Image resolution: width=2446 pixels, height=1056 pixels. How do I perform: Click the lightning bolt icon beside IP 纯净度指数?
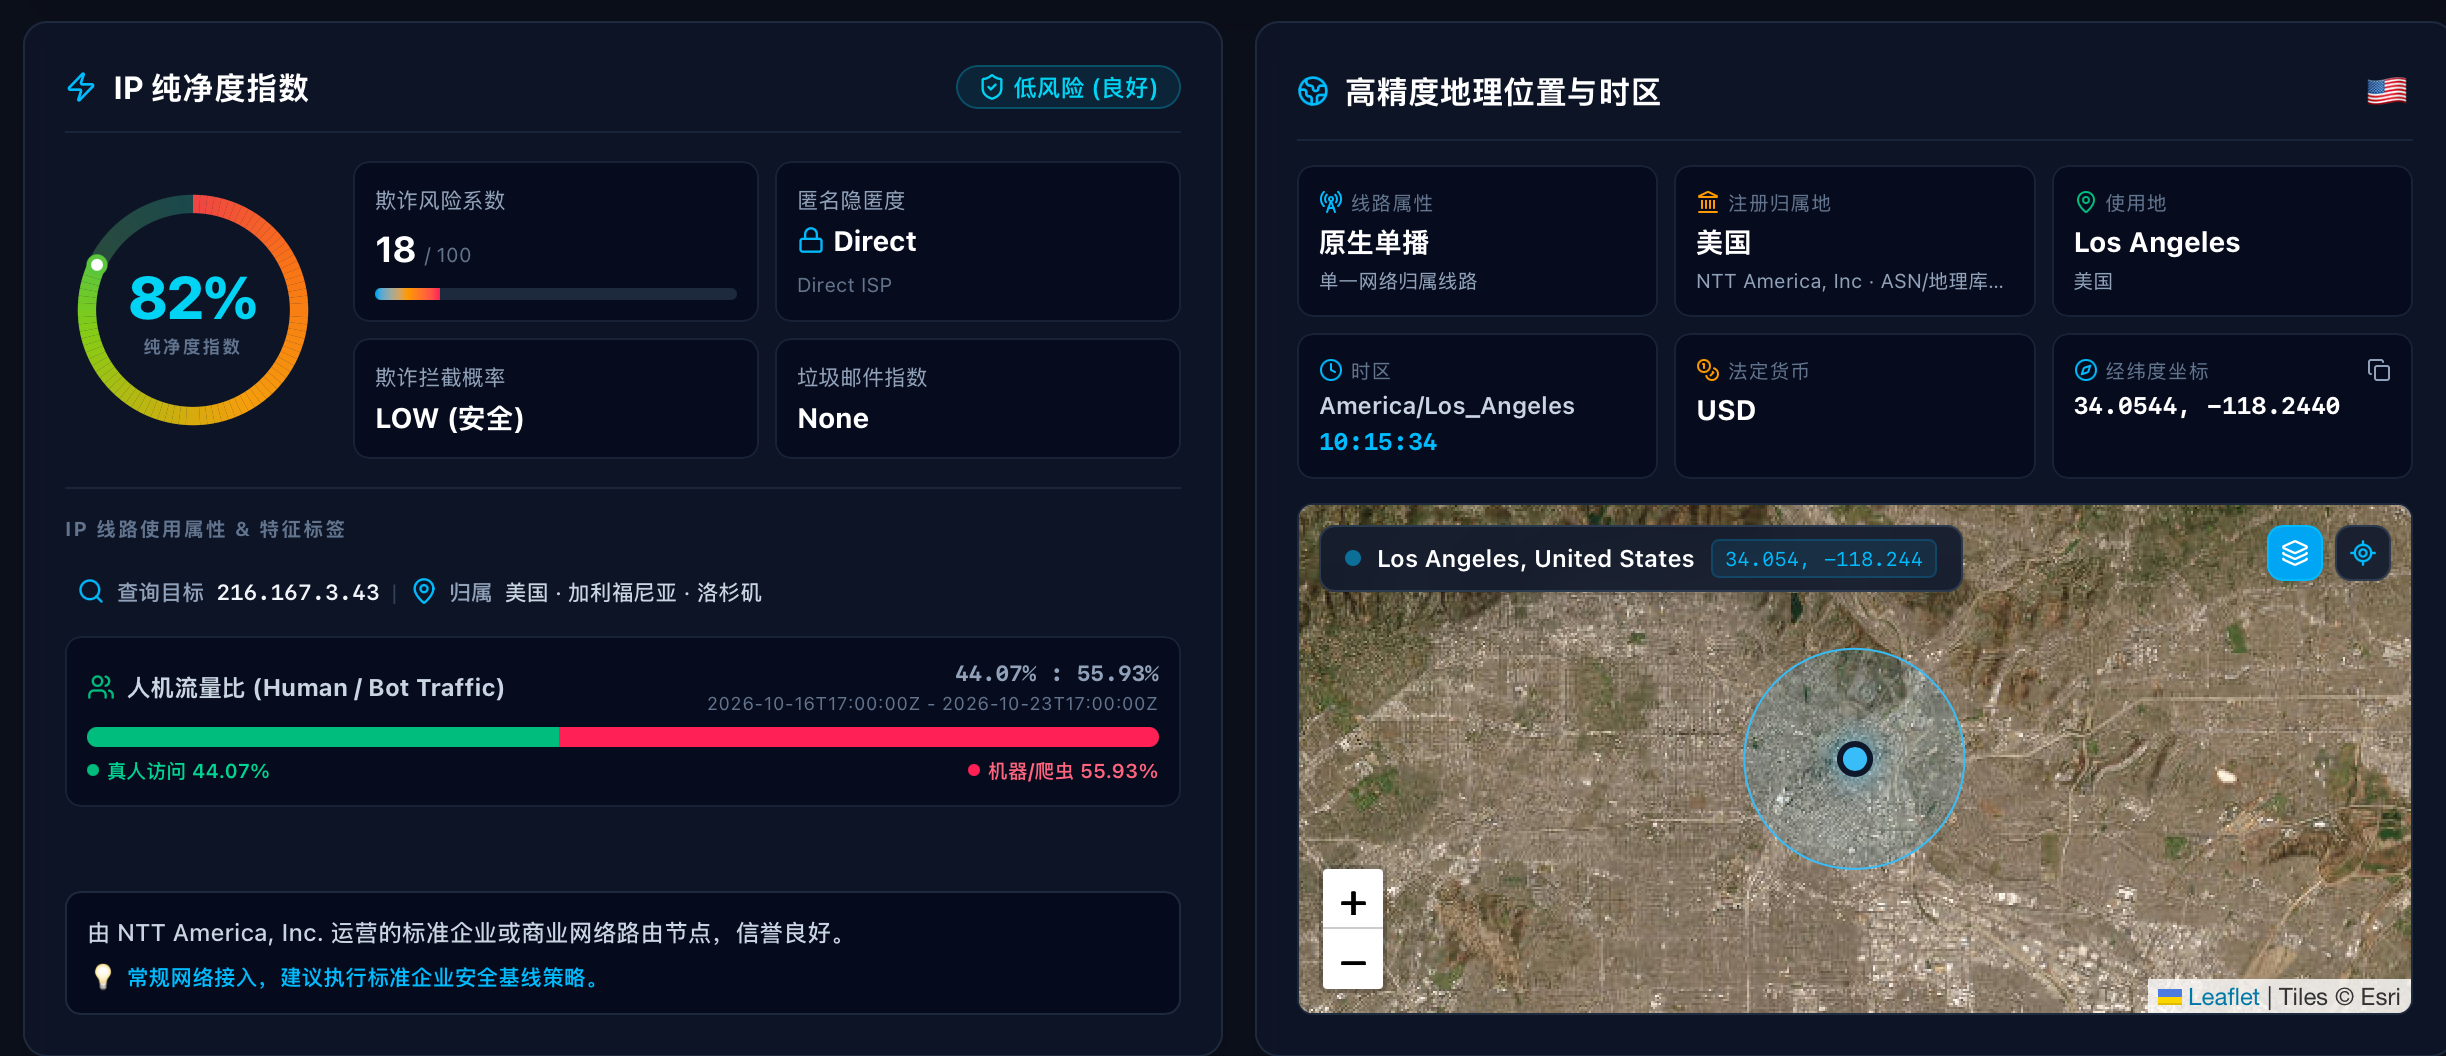(81, 87)
